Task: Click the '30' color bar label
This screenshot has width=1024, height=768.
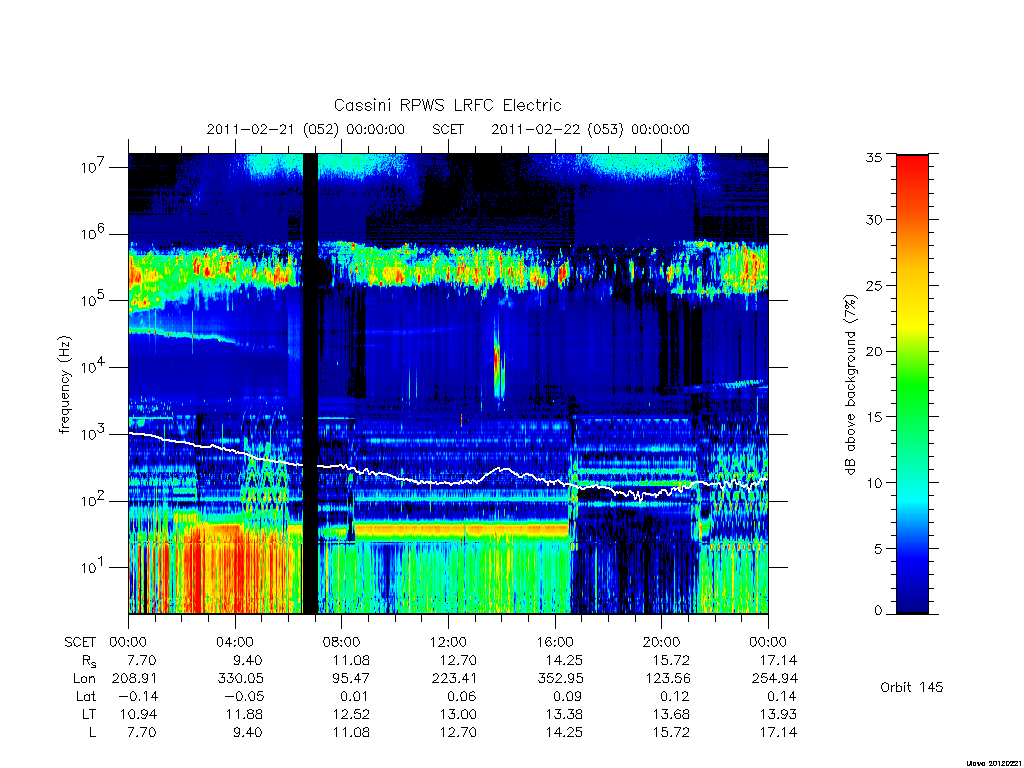Action: 874,219
